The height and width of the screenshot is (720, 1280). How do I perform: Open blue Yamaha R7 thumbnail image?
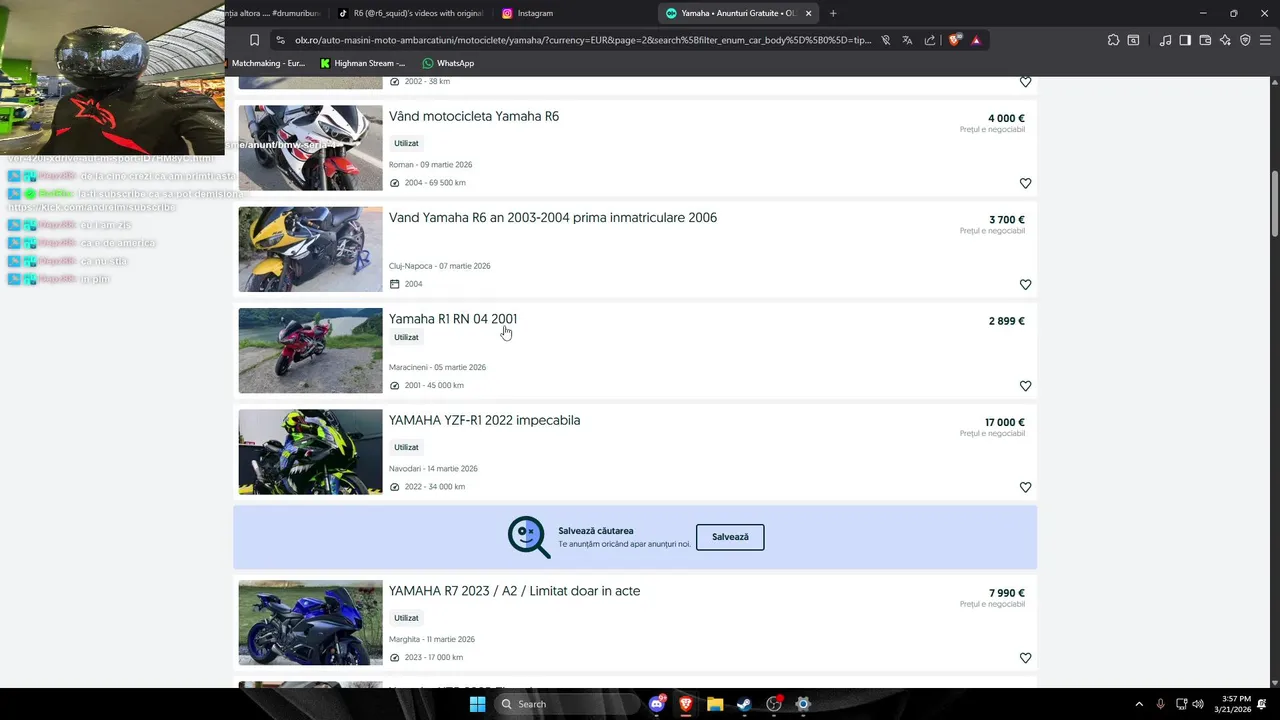pos(310,623)
